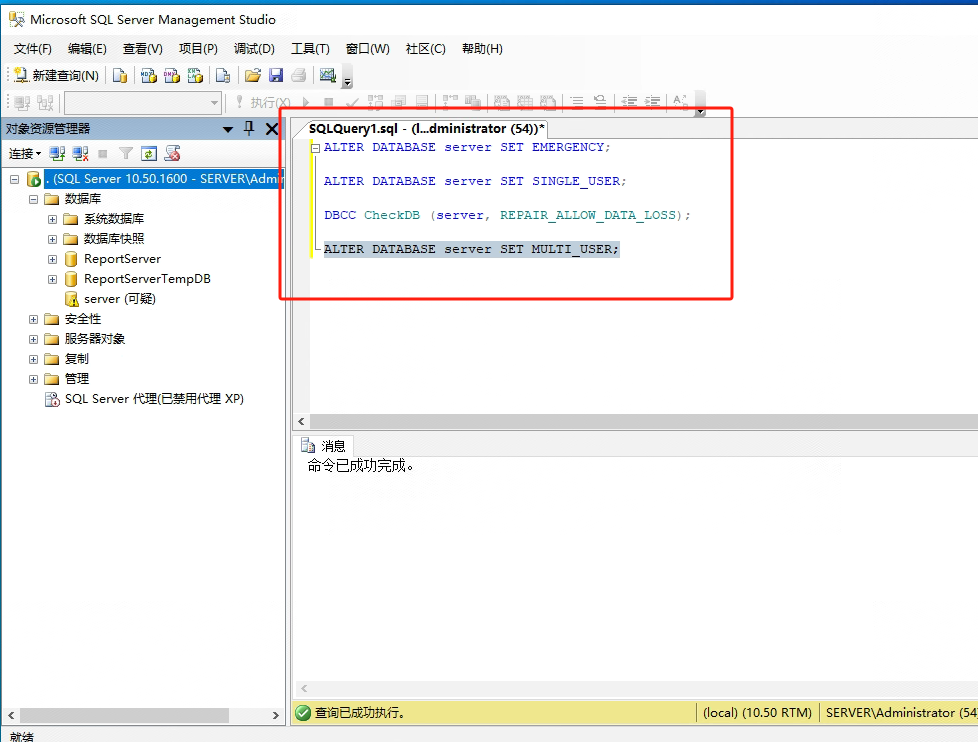The width and height of the screenshot is (978, 742).
Task: Refresh the Object Explorer tree
Action: tap(149, 153)
